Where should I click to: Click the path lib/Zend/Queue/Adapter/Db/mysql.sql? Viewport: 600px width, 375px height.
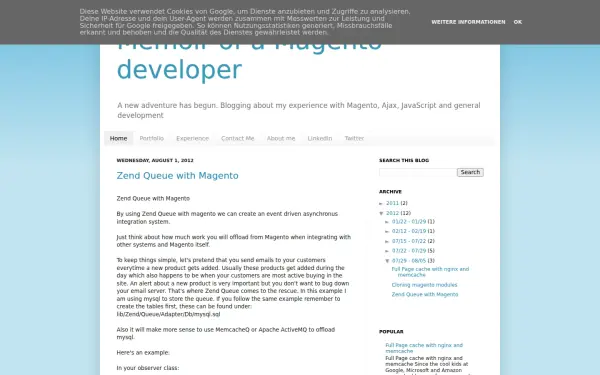[168, 315]
